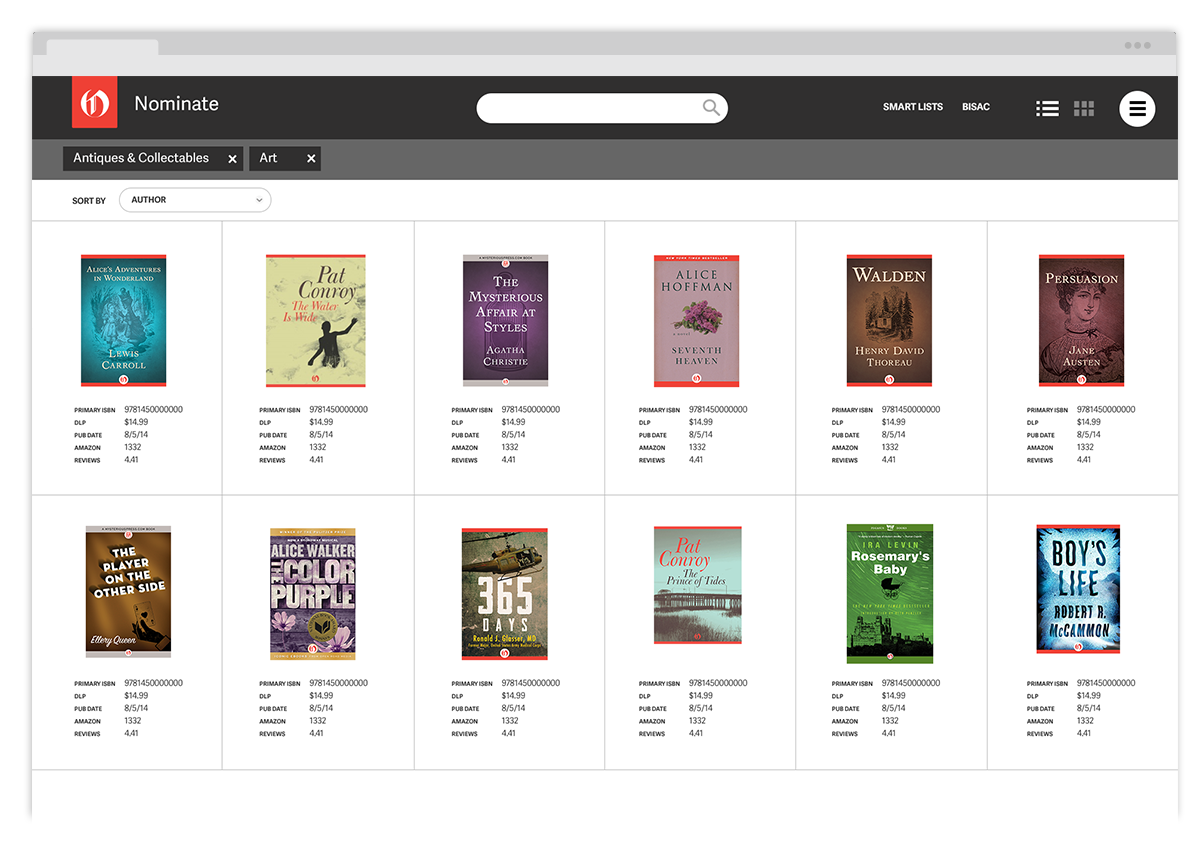Open SMART LISTS menu
This screenshot has height=850, width=1200.
click(x=913, y=107)
